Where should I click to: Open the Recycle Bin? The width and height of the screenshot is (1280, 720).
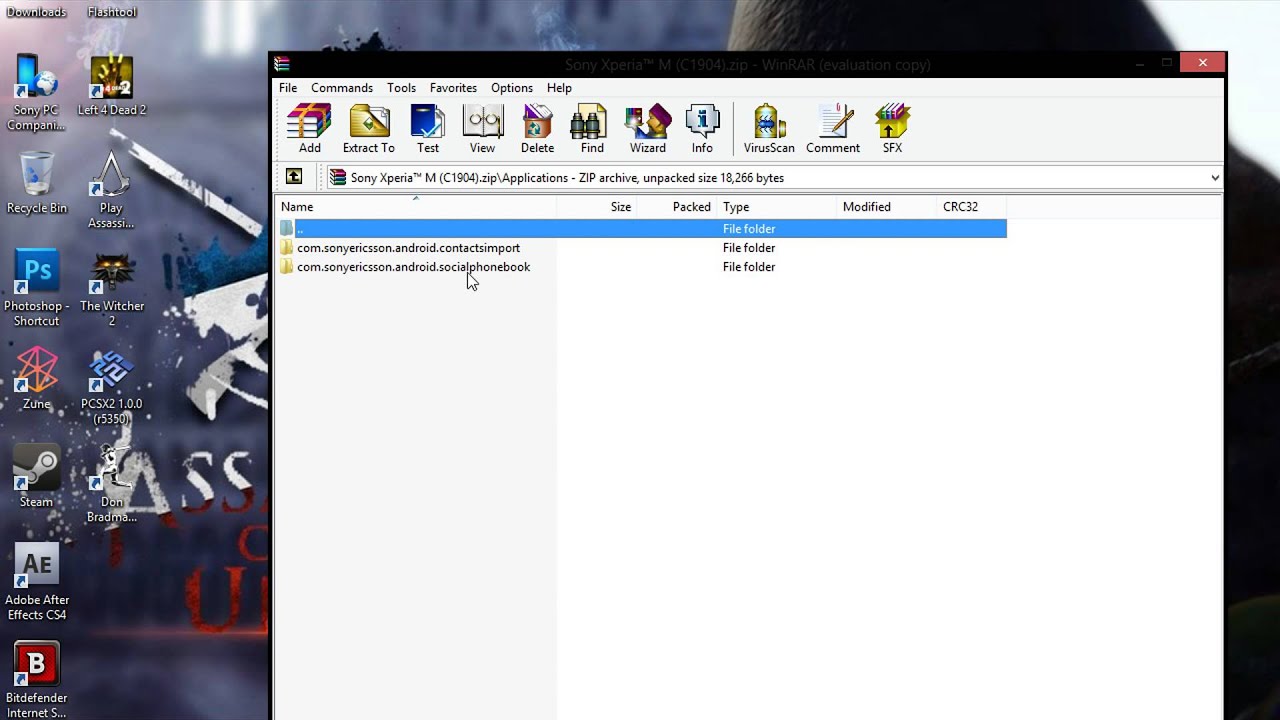(x=36, y=183)
